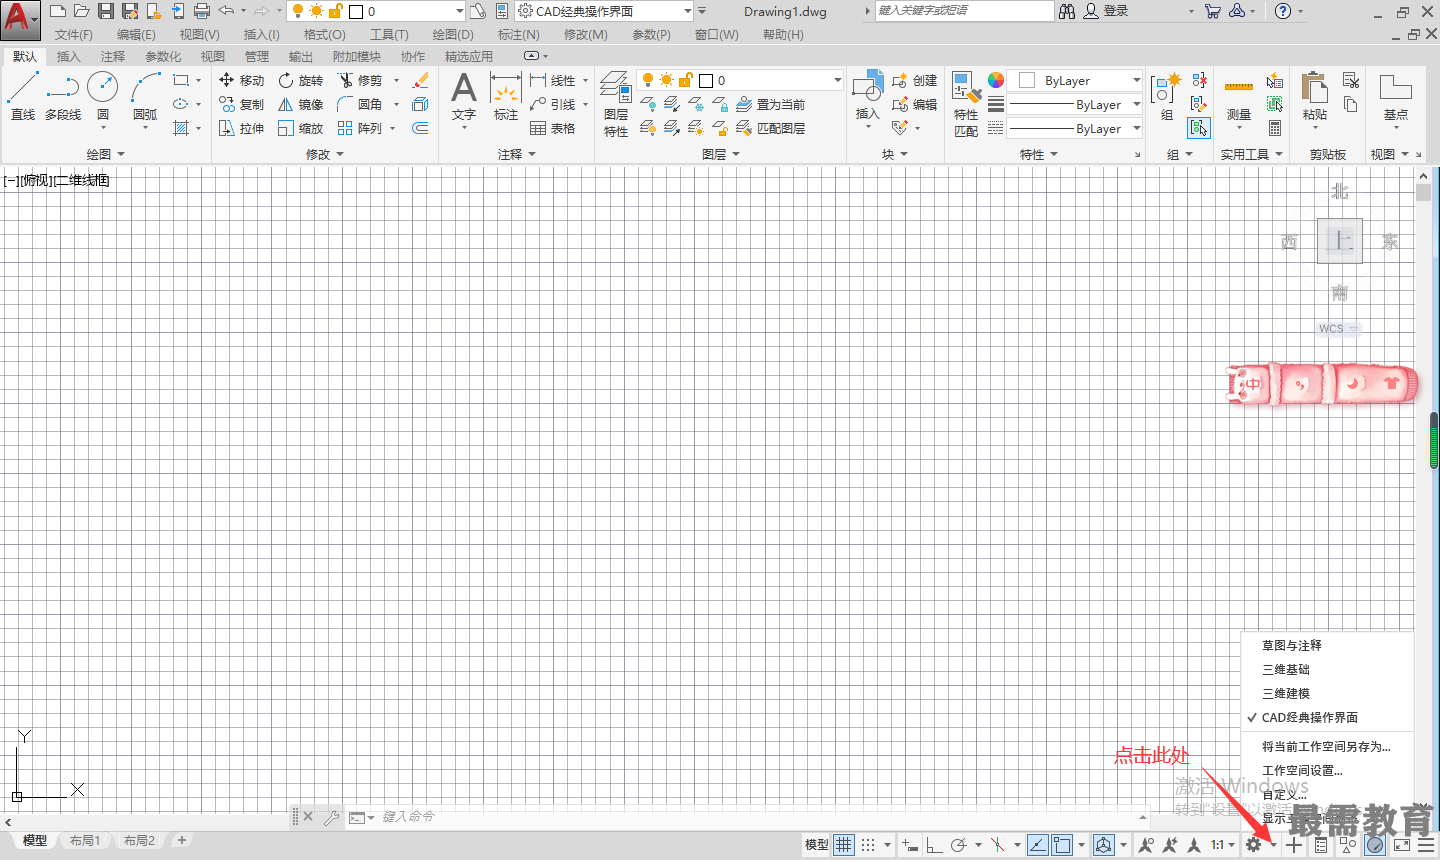Switch to the 参数化 ribbon tab
Image resolution: width=1440 pixels, height=860 pixels.
pos(163,57)
